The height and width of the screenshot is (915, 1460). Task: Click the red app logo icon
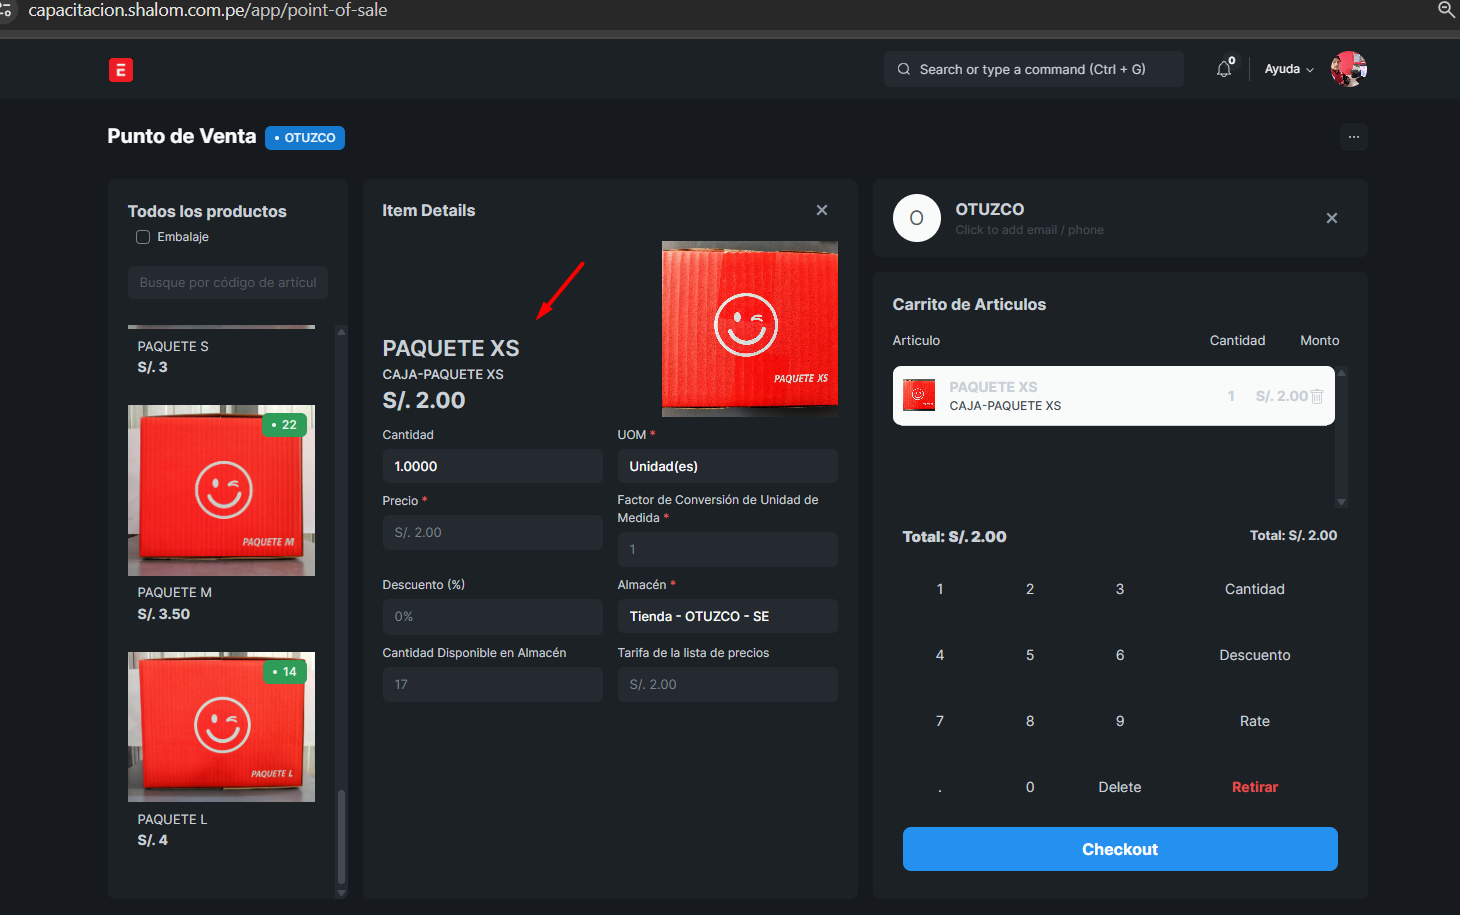(121, 70)
